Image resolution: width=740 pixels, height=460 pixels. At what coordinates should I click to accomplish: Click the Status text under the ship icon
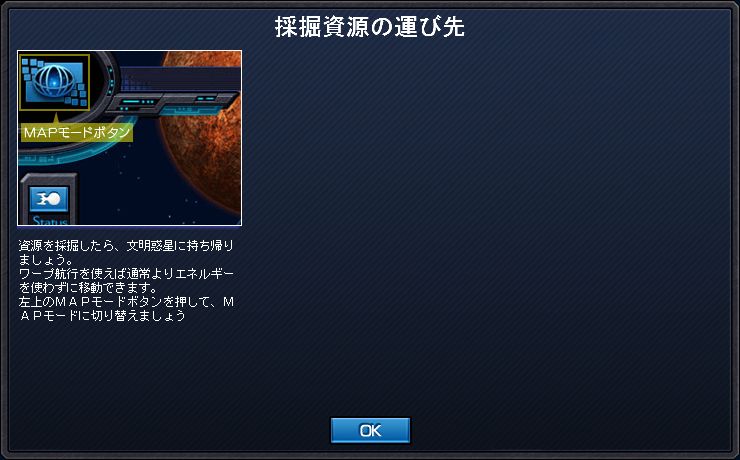point(50,220)
